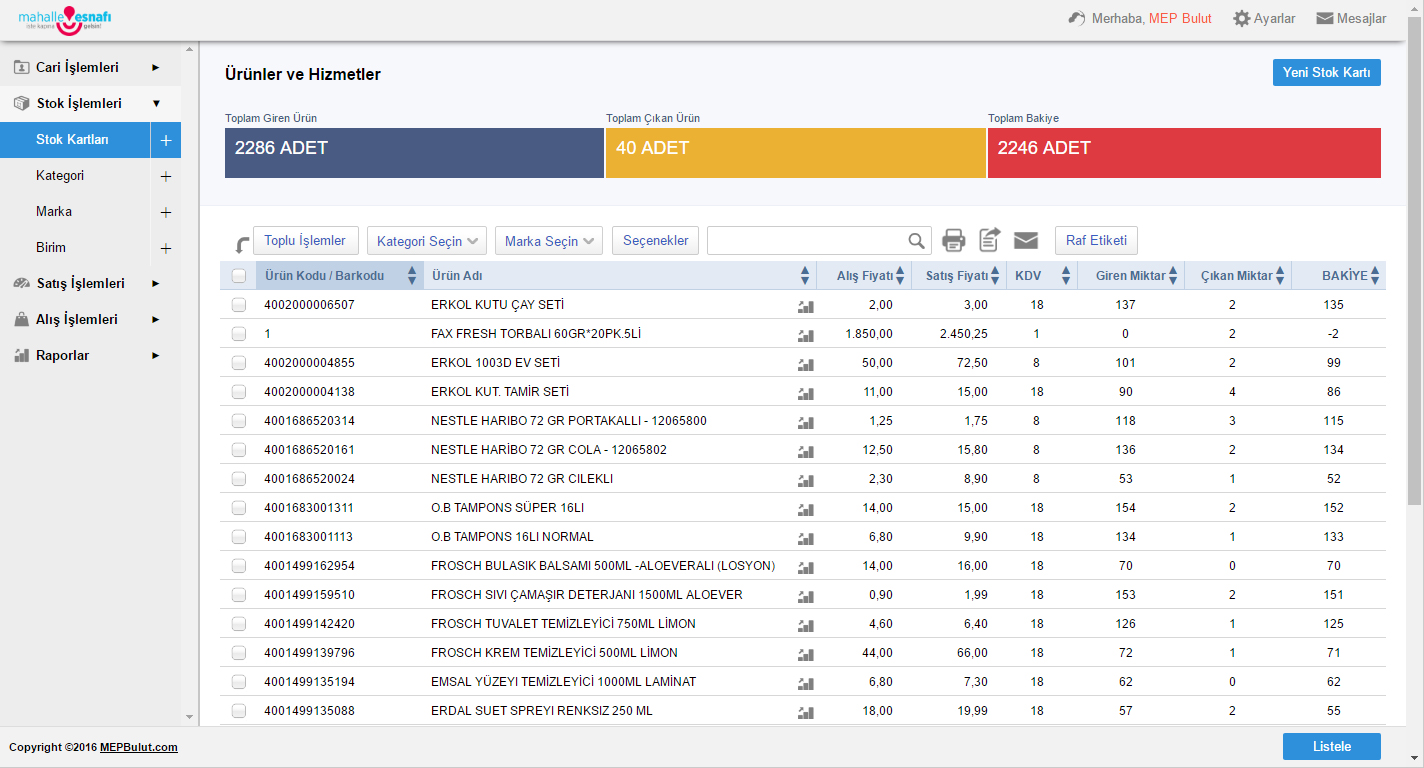Image resolution: width=1424 pixels, height=768 pixels.
Task: Sort by Alış Fiyatı column
Action: [864, 276]
